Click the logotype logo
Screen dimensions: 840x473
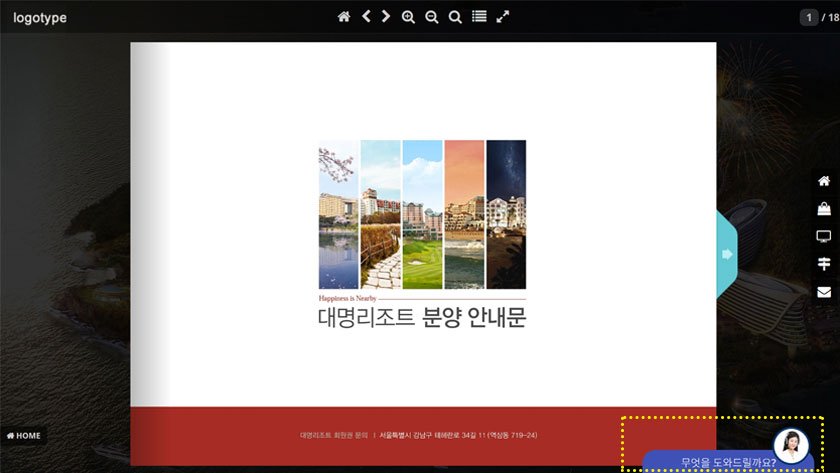click(x=40, y=17)
